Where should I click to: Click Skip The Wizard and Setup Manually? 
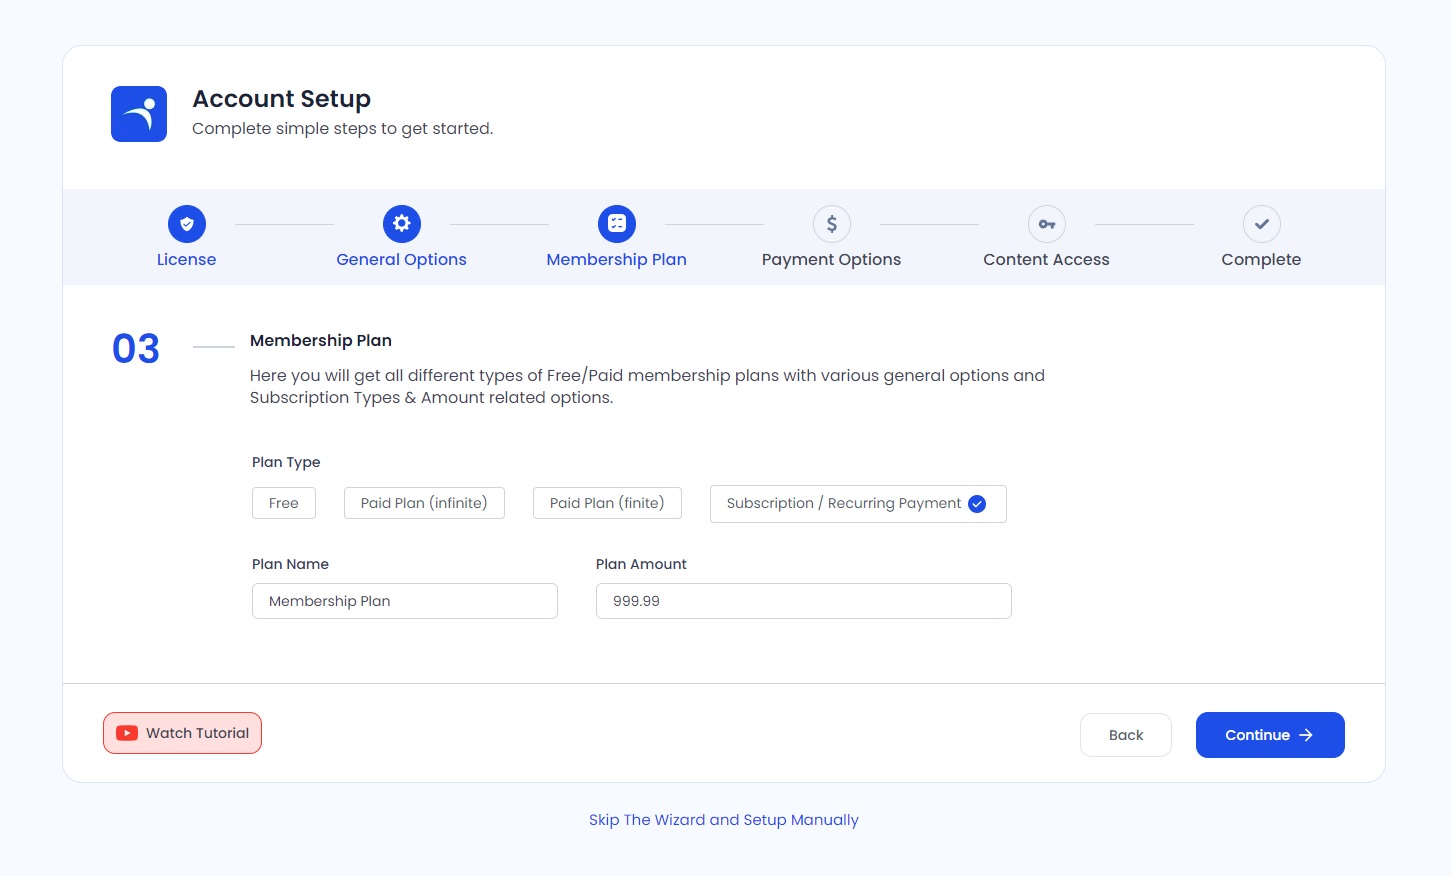pos(724,820)
